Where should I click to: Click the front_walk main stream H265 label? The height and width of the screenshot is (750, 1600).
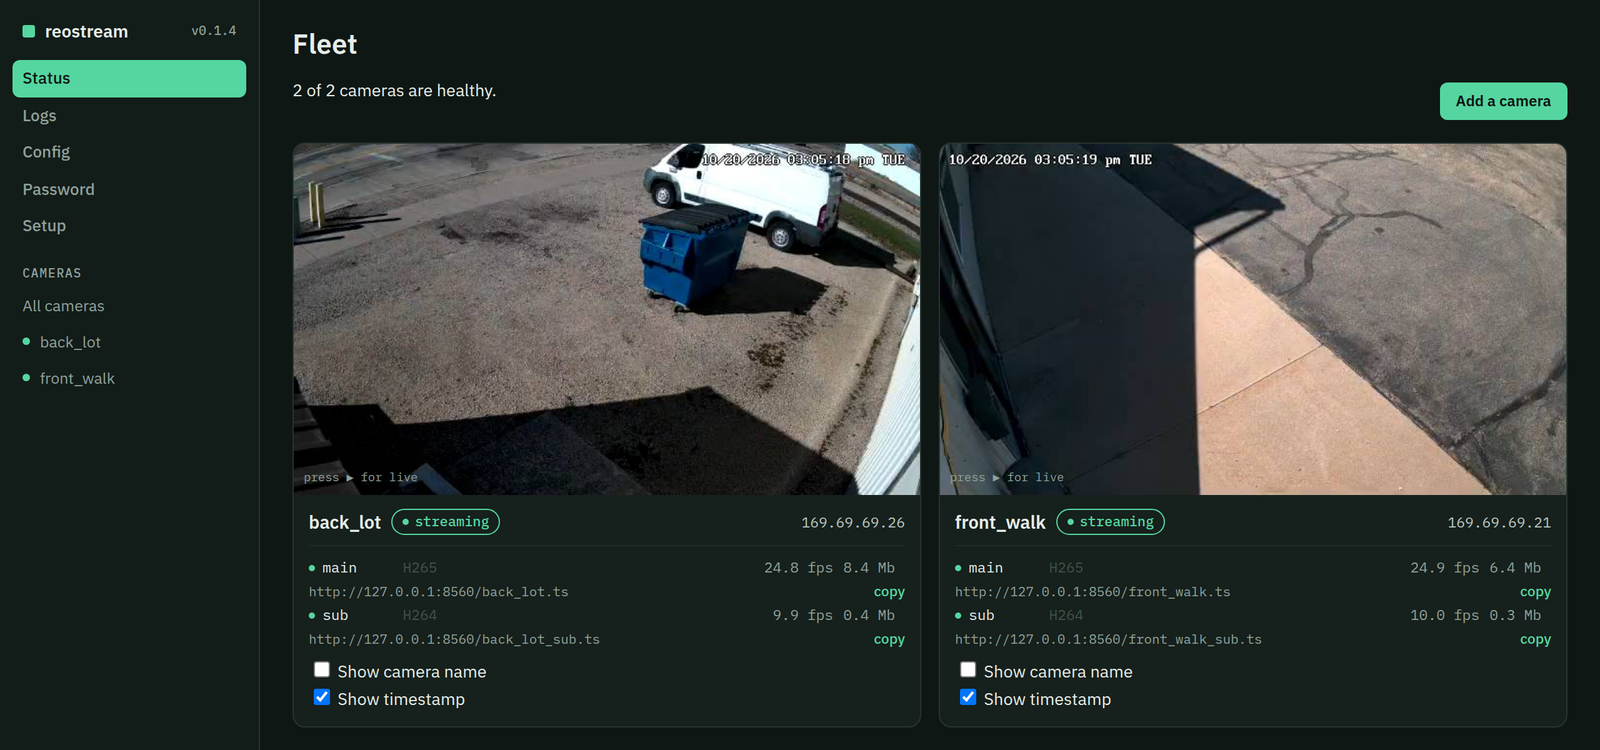[1066, 568]
